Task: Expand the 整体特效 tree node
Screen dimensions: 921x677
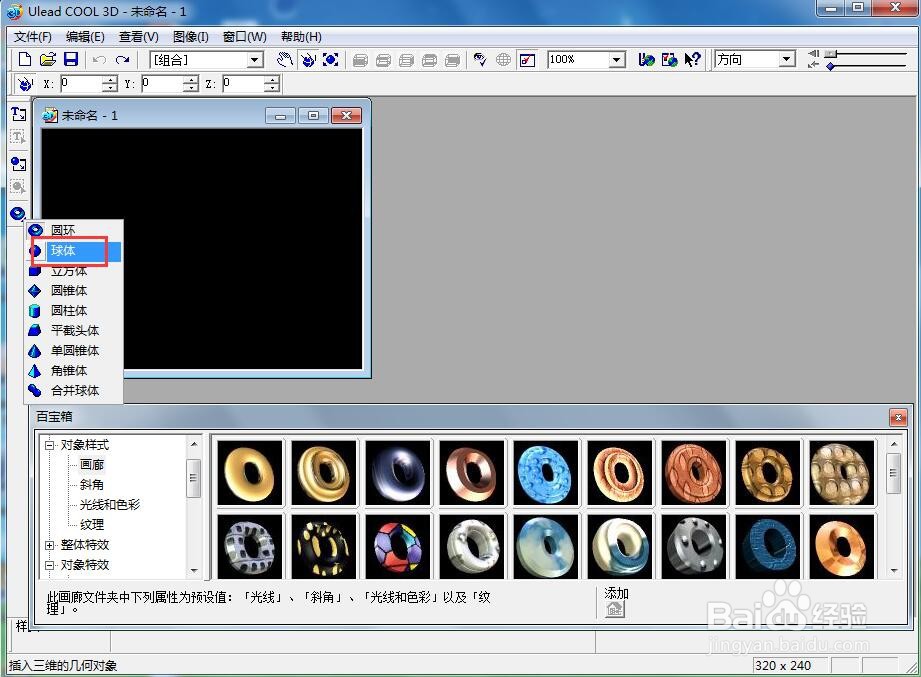Action: [x=50, y=545]
